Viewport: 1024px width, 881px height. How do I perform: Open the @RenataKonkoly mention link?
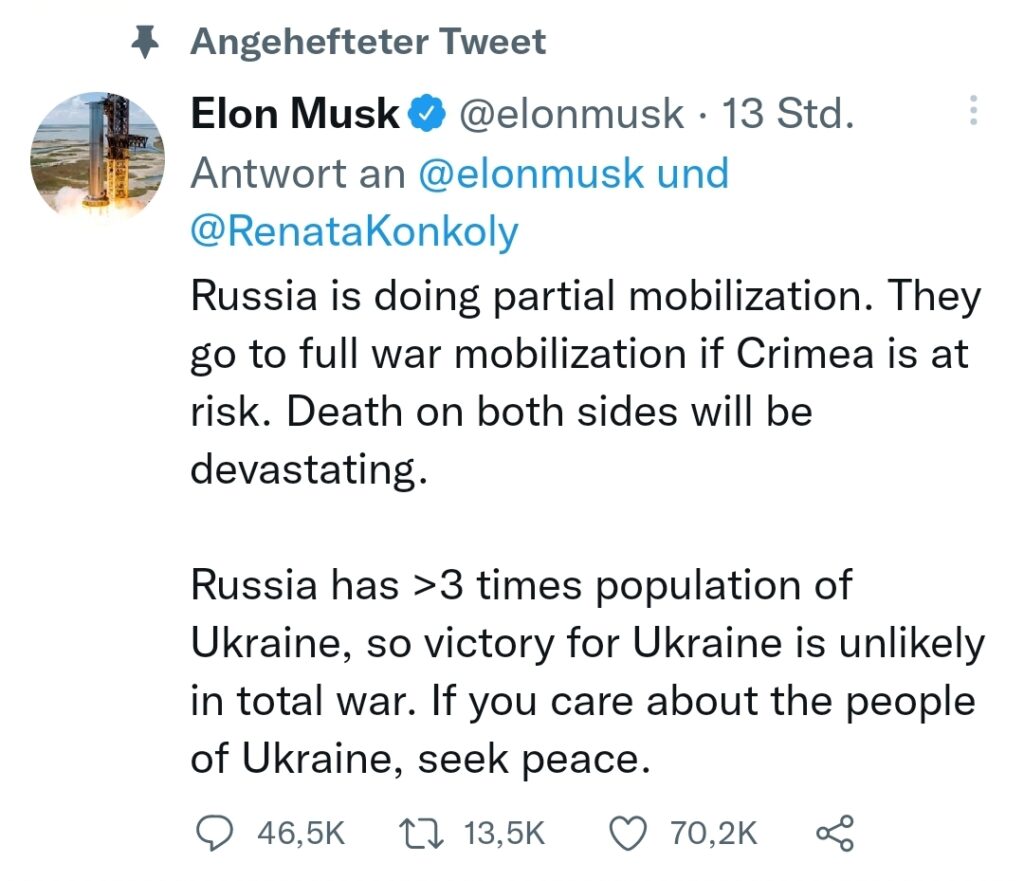click(x=355, y=231)
